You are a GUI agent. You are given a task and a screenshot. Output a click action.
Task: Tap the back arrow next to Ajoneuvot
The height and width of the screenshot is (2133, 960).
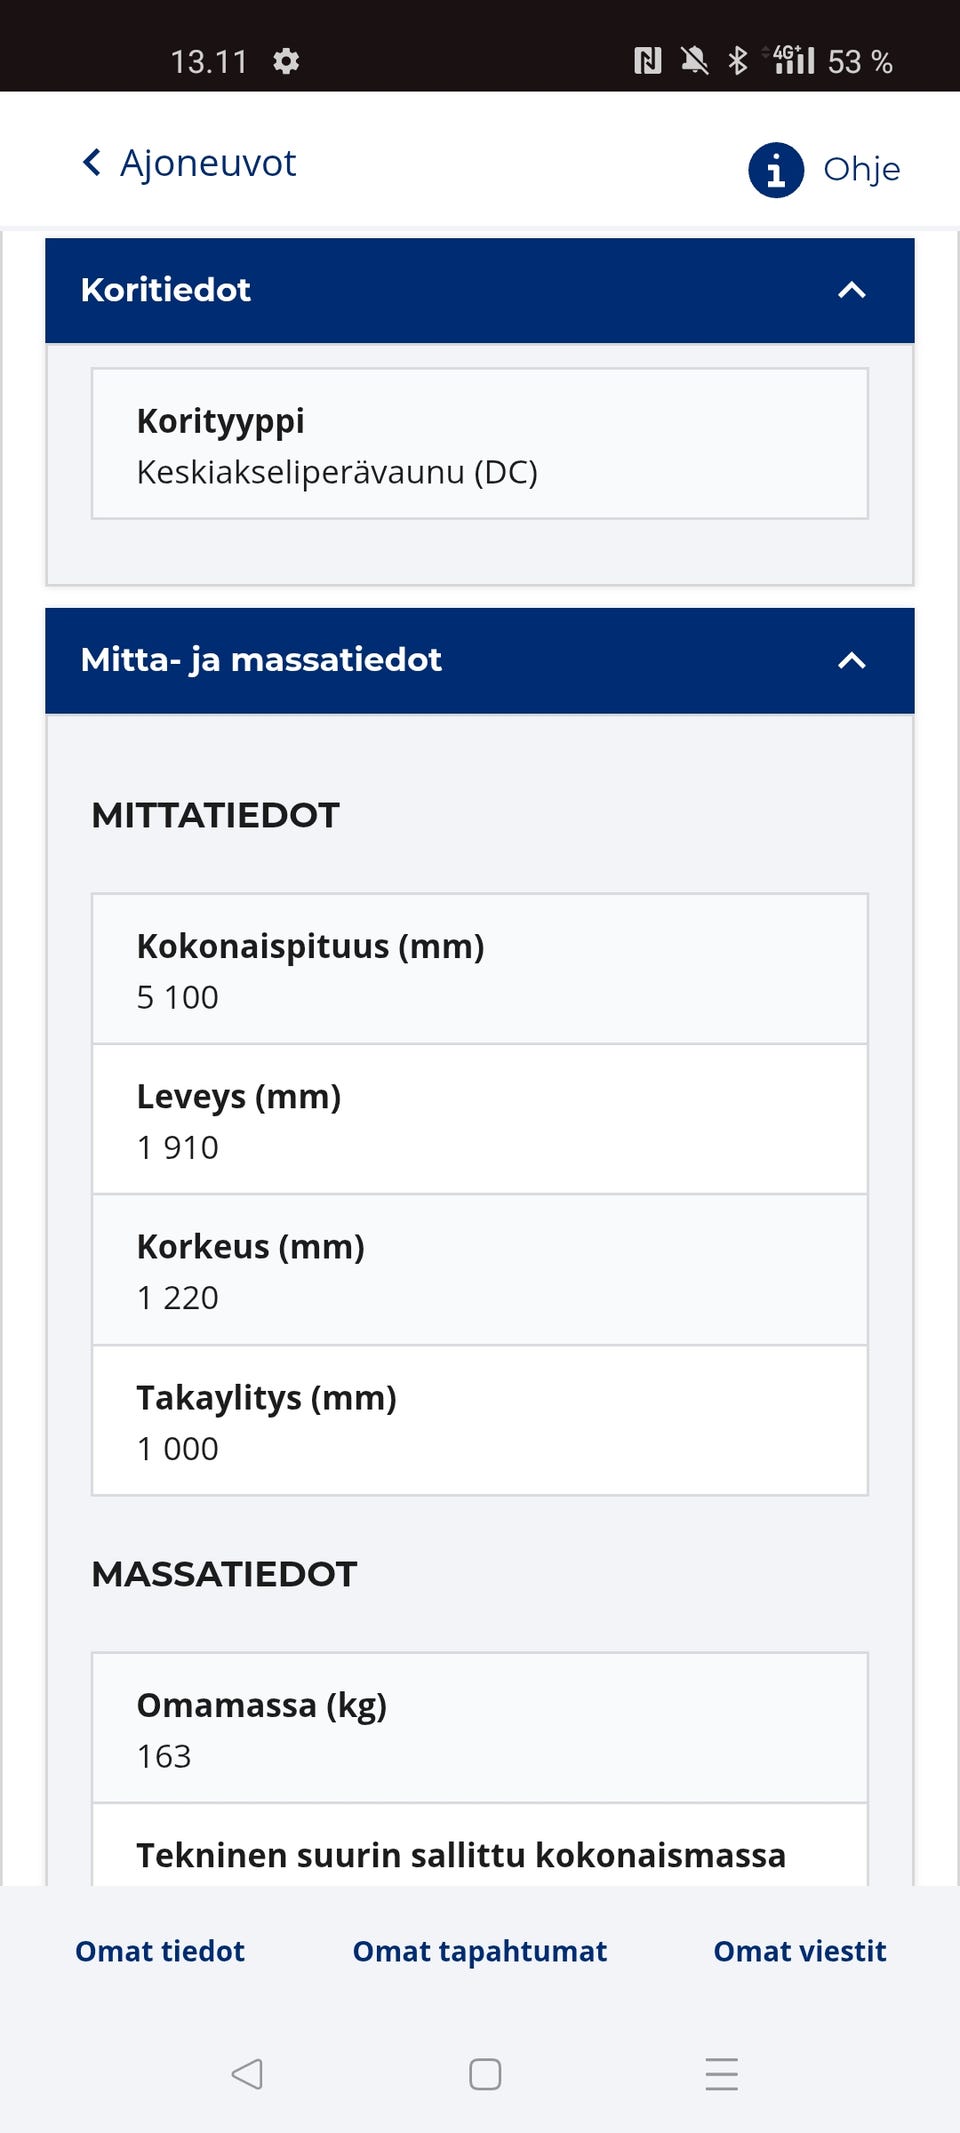pos(92,163)
